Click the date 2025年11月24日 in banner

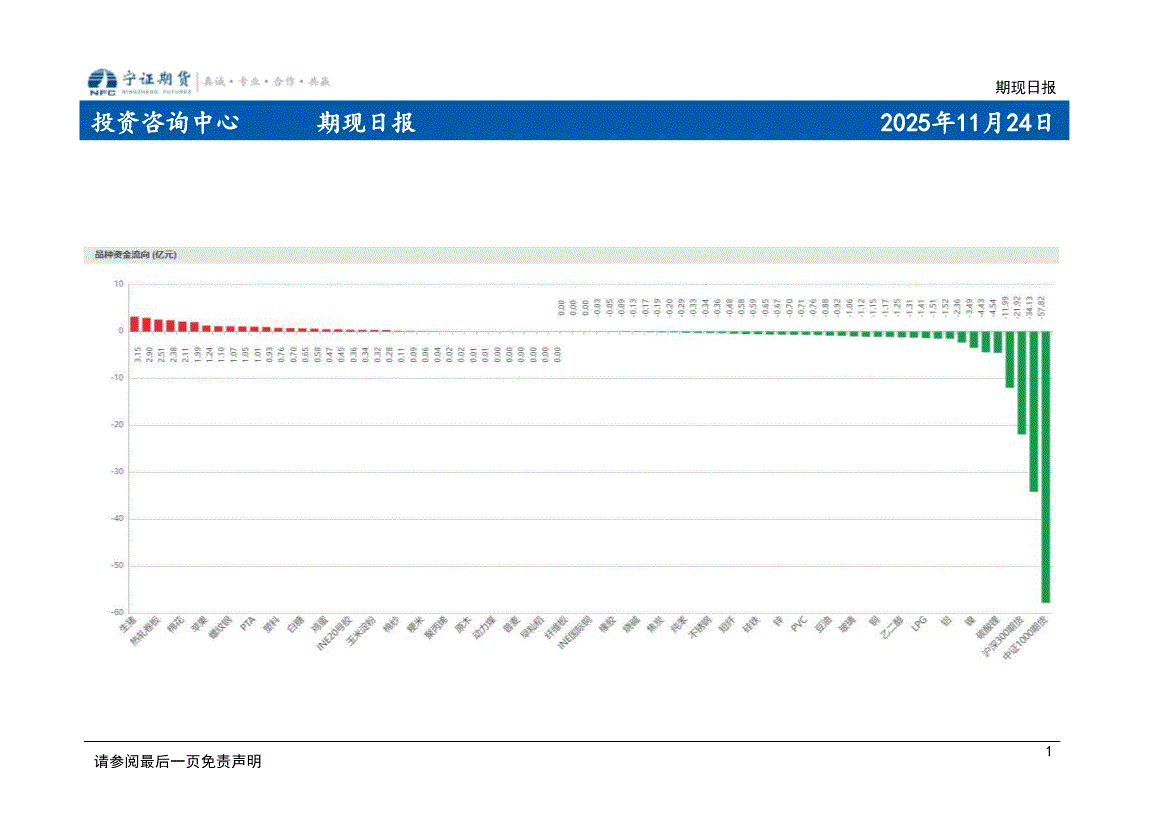[966, 123]
